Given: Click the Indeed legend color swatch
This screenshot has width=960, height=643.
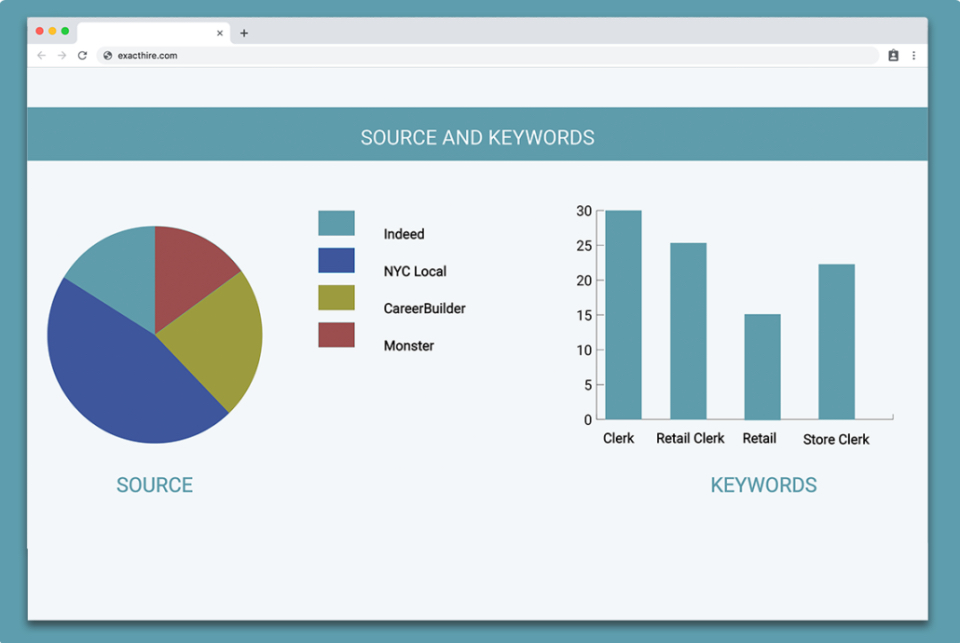Looking at the screenshot, I should tap(336, 223).
